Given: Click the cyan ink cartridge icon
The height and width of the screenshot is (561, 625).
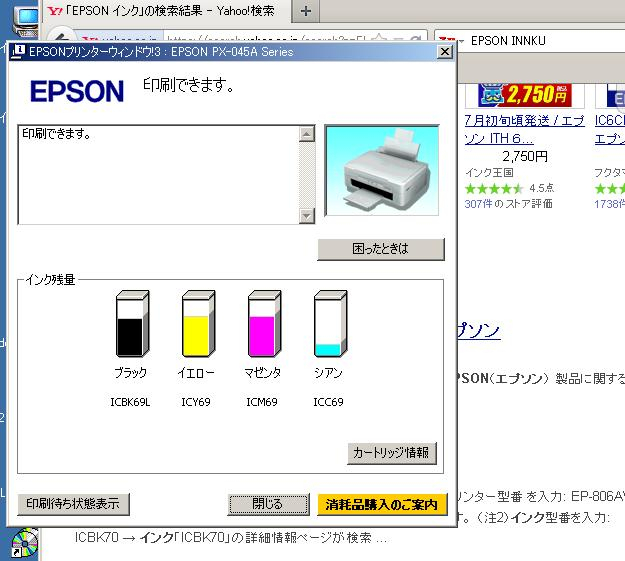Looking at the screenshot, I should point(328,324).
